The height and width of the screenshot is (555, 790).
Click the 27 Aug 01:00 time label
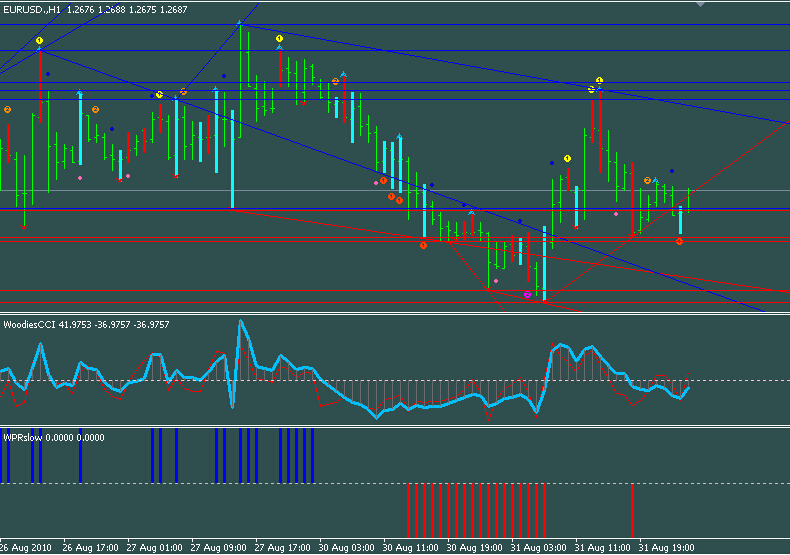coord(154,547)
